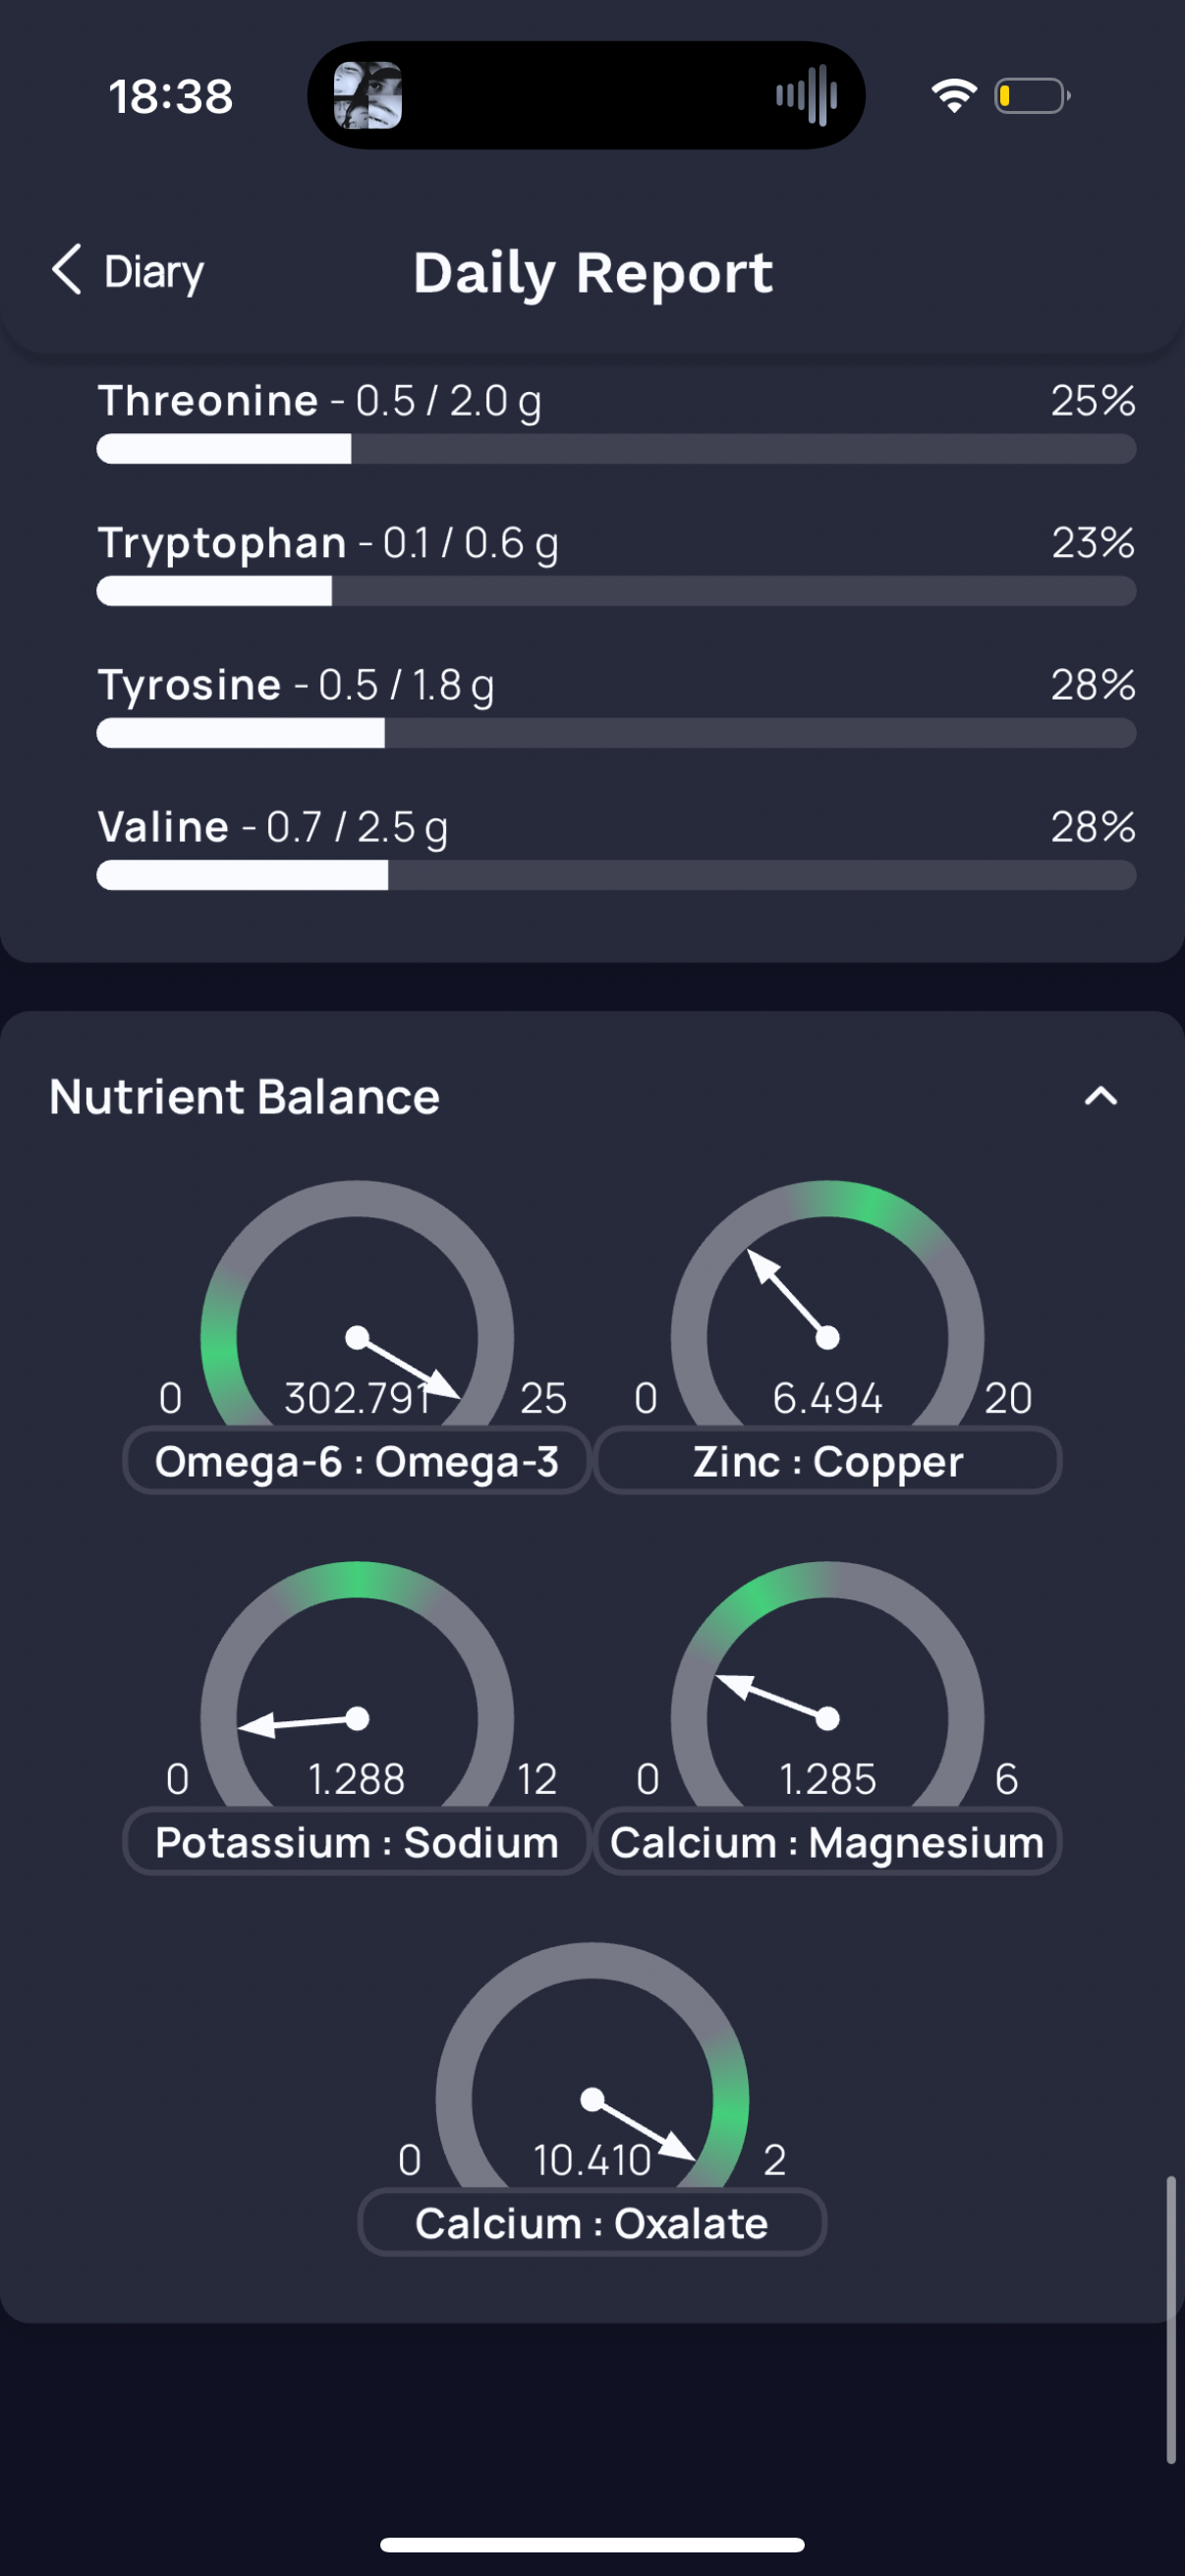Tap the audio waveform indicator
The width and height of the screenshot is (1185, 2576).
pos(806,95)
